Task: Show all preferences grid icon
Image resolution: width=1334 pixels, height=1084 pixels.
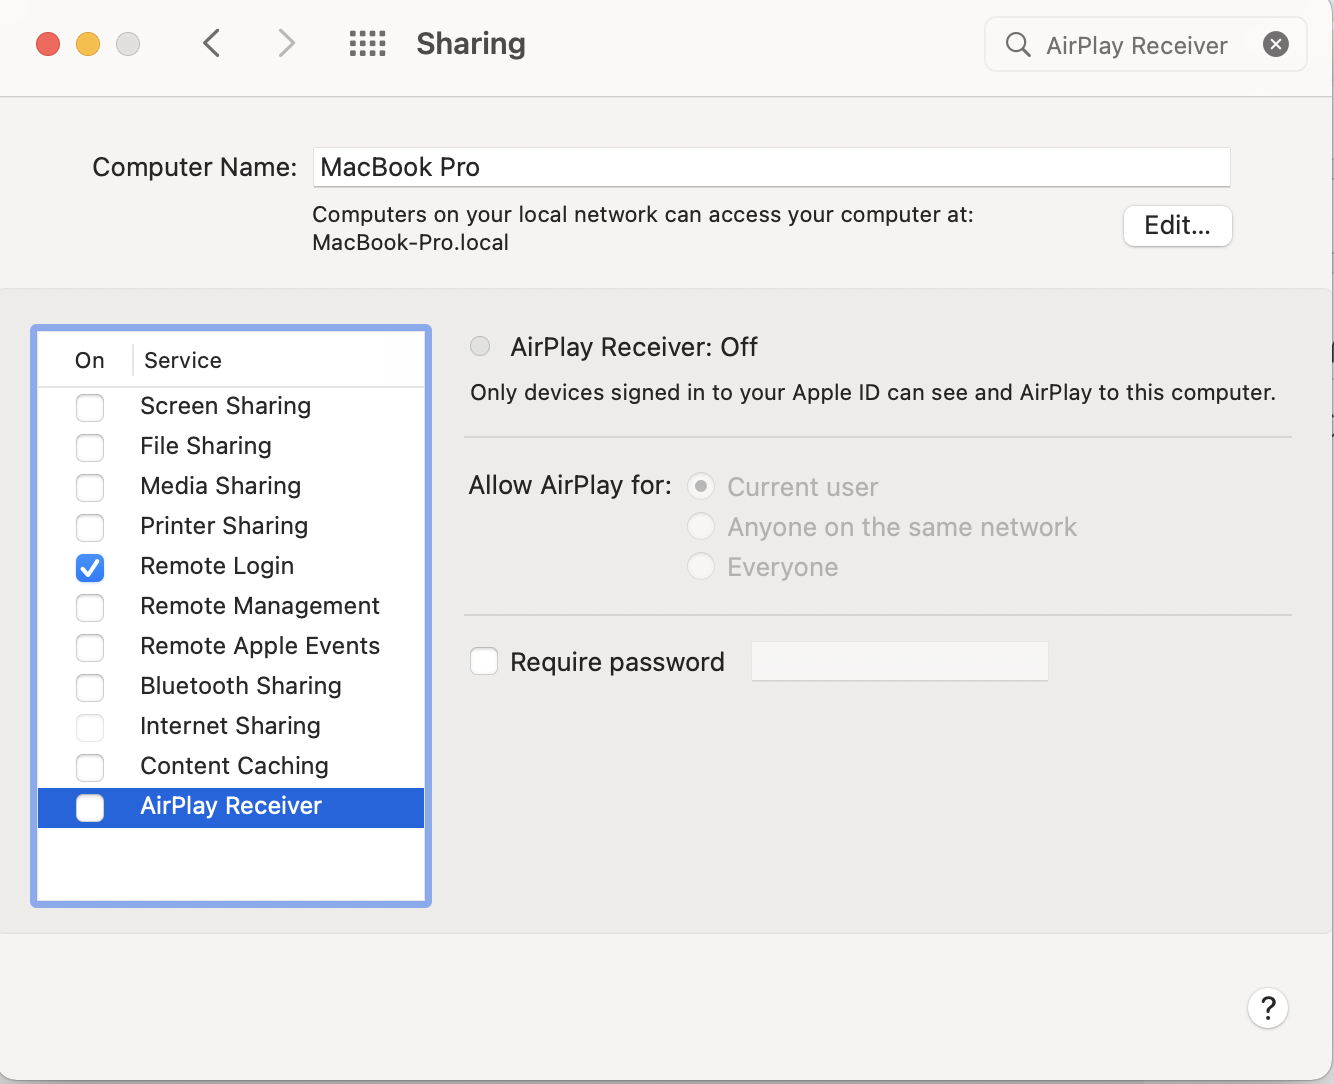Action: [x=367, y=43]
